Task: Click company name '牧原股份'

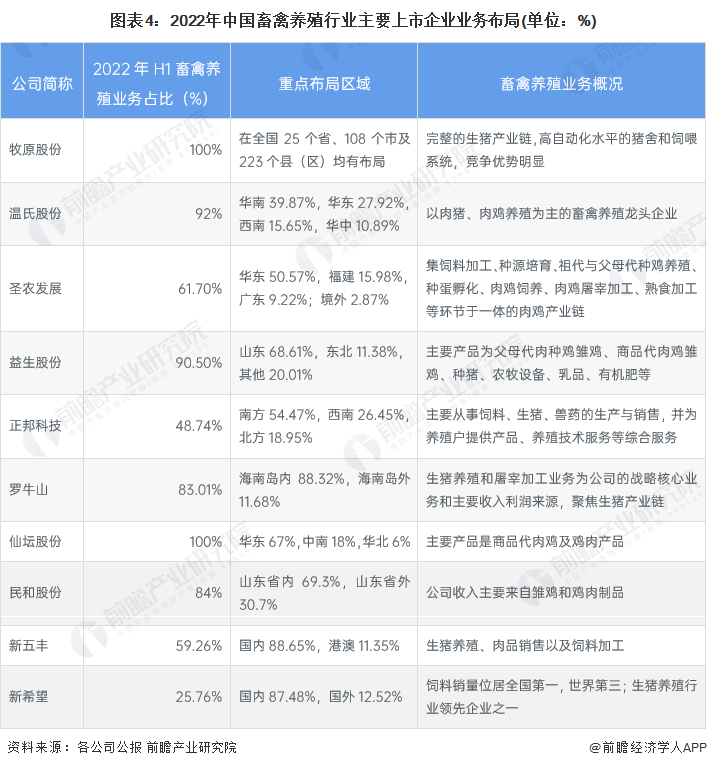Action: click(x=35, y=149)
